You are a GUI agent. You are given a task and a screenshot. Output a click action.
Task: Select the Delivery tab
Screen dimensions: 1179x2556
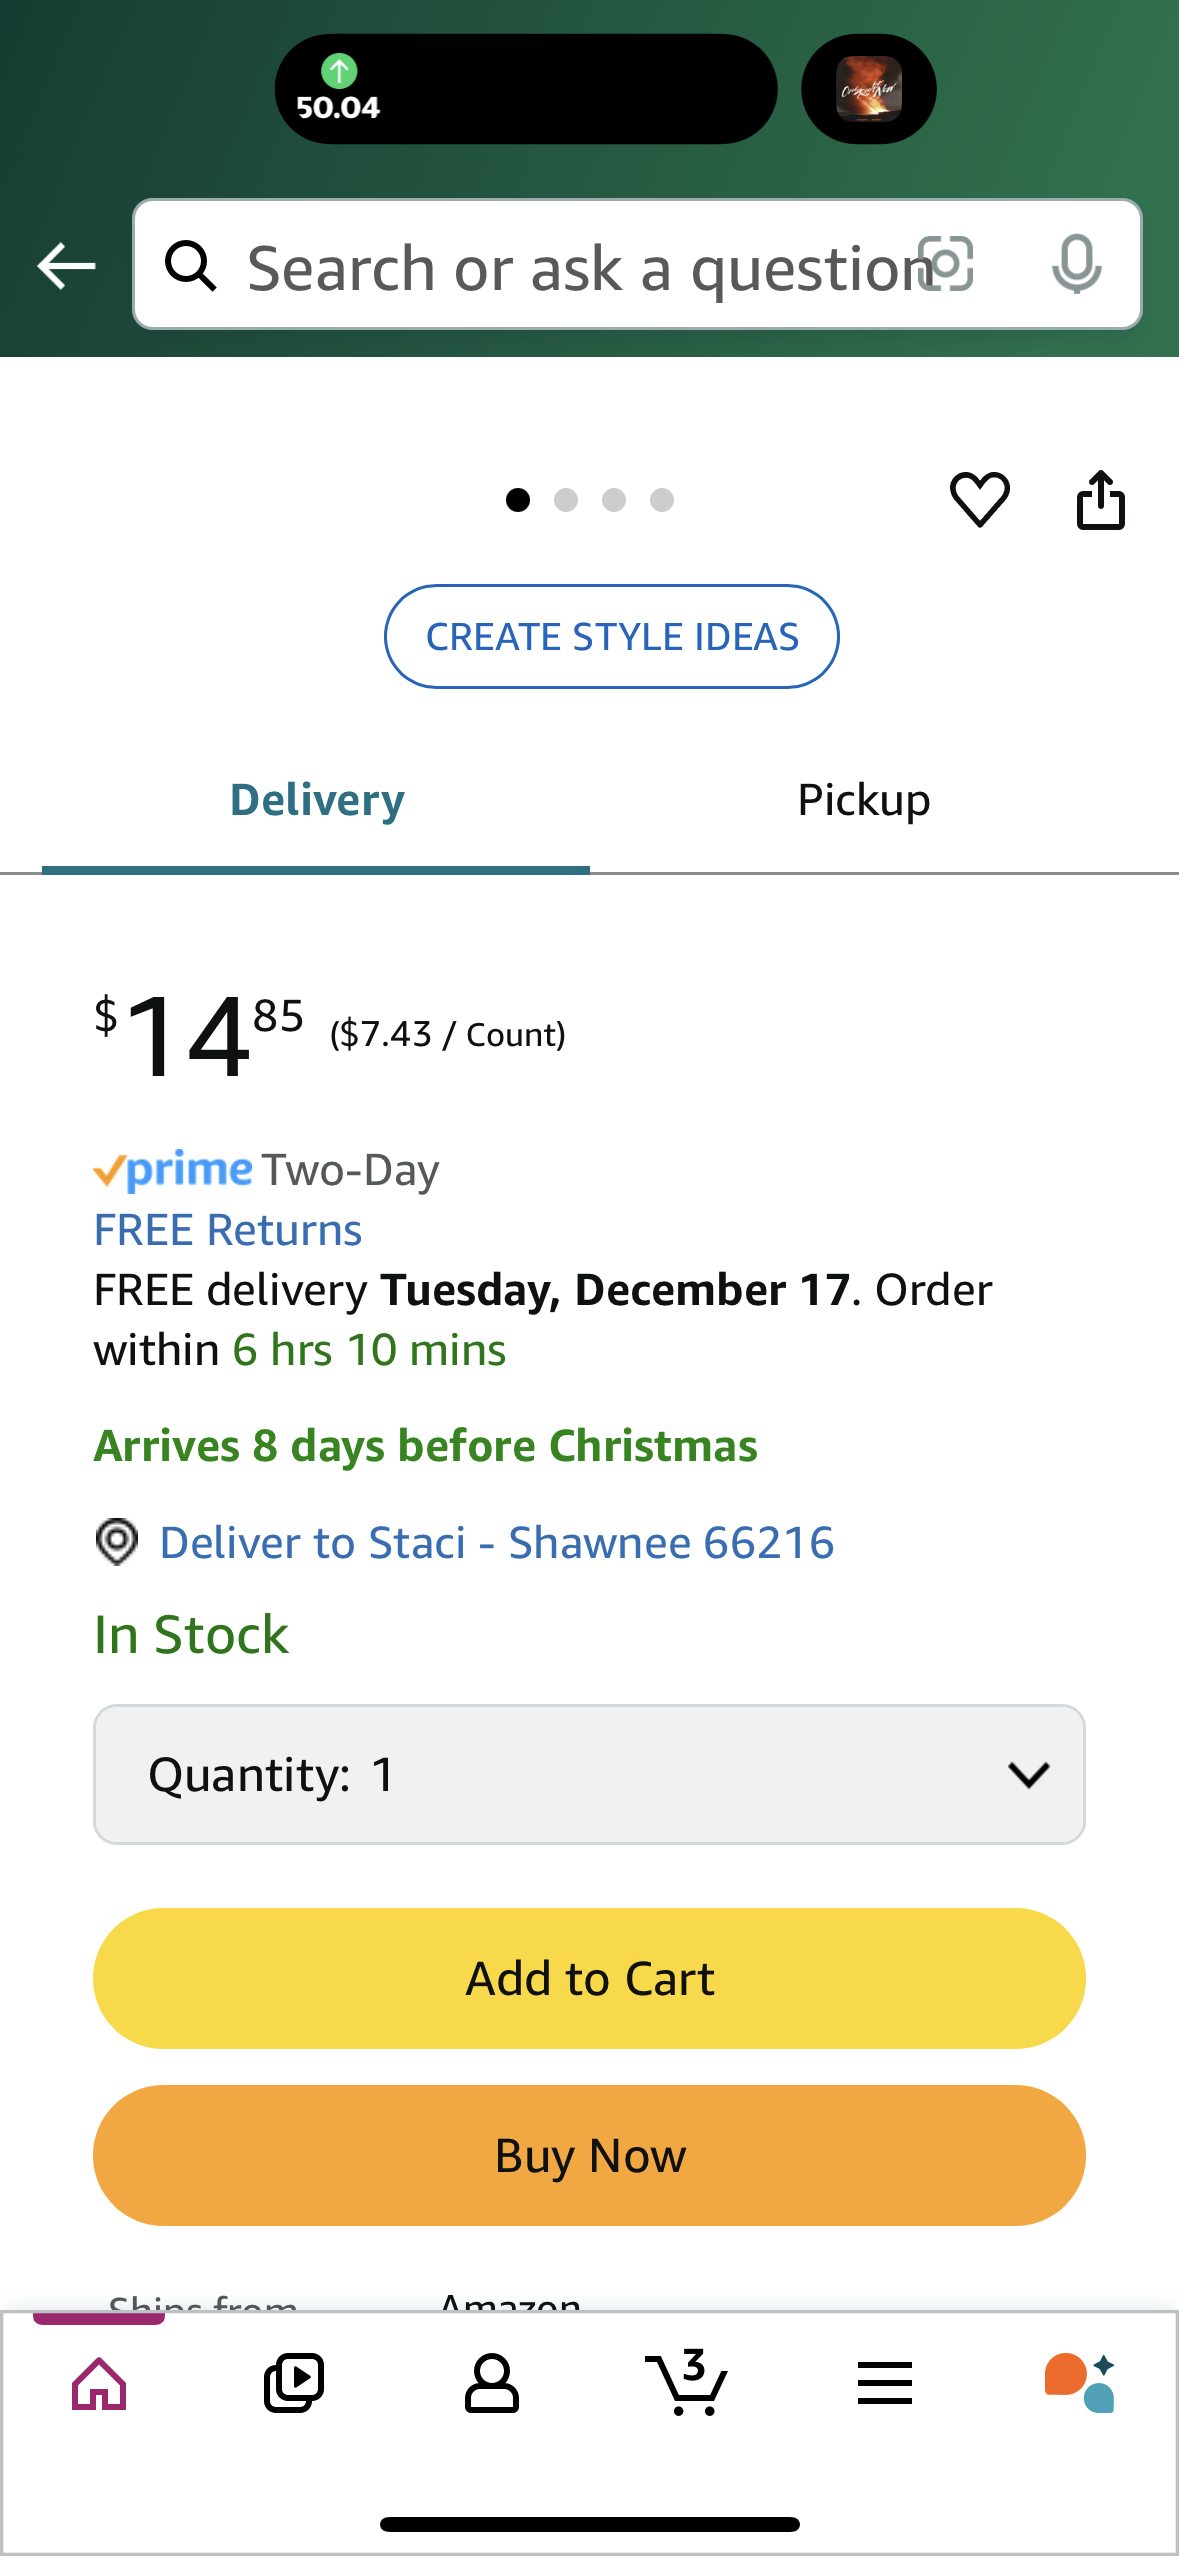(x=317, y=800)
